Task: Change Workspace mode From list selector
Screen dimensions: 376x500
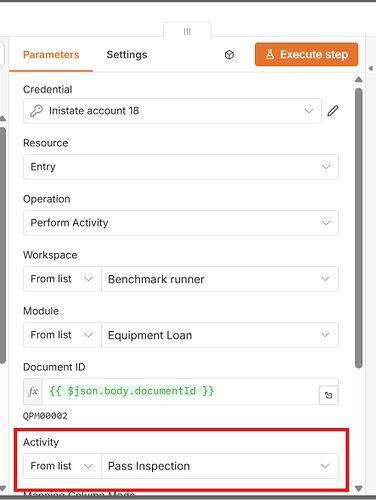Action: (62, 279)
